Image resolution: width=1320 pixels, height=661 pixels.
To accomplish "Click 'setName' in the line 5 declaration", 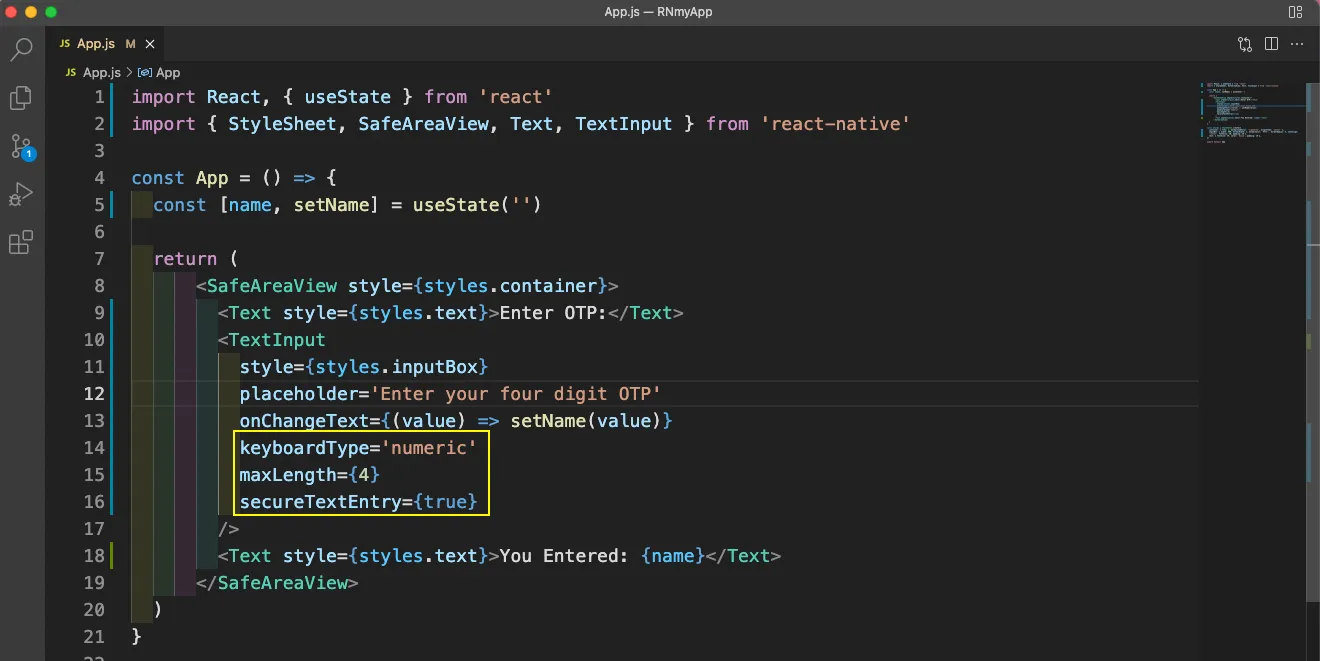I will coord(331,205).
